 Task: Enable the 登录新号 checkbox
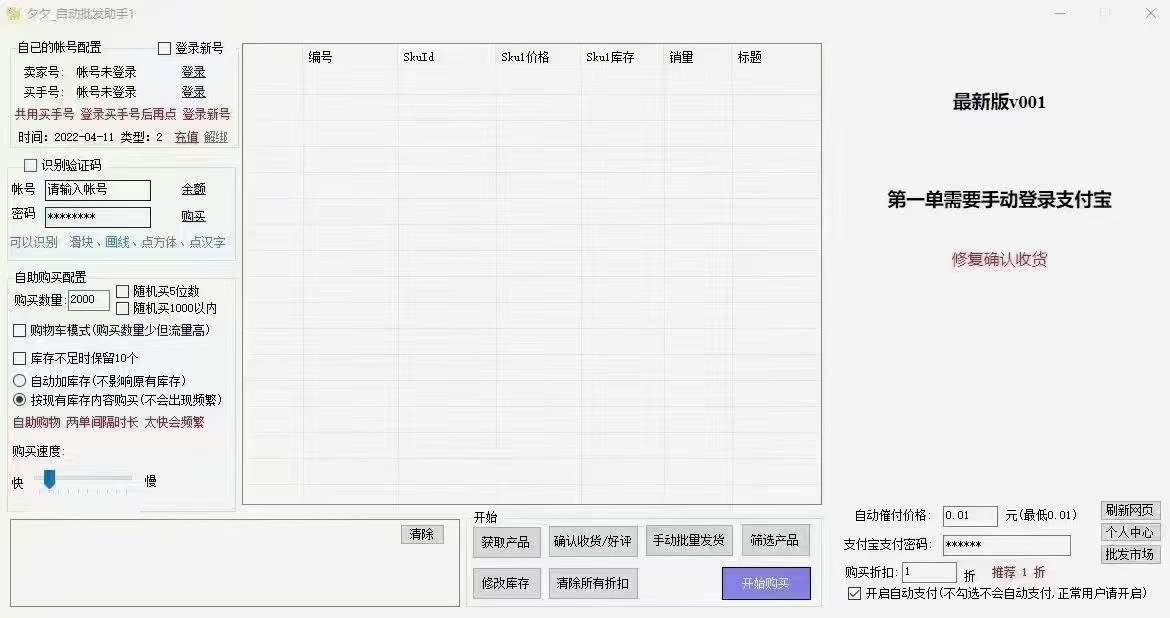(x=164, y=47)
